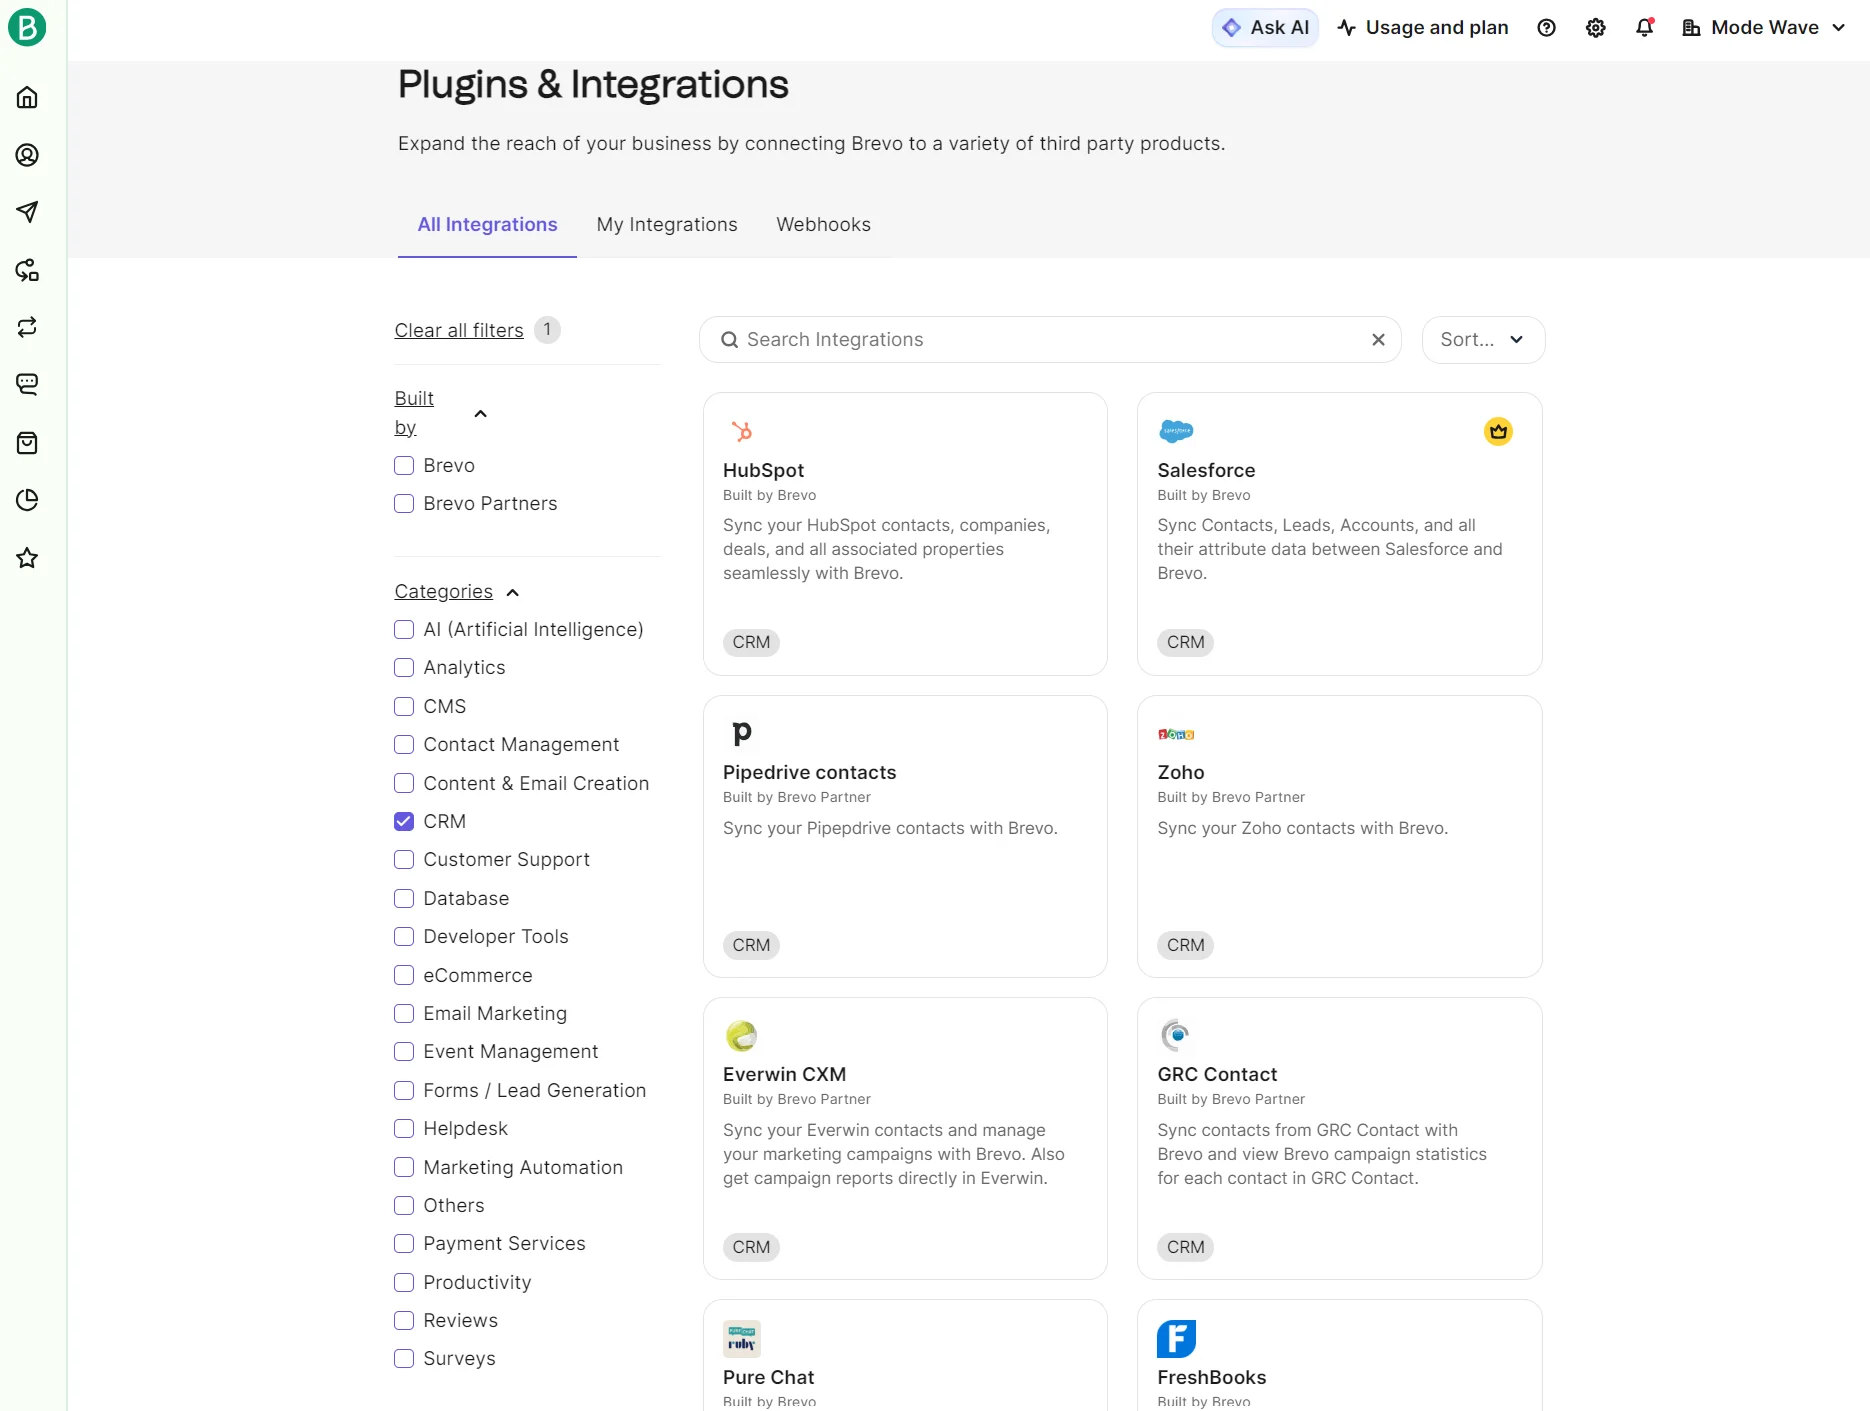
Task: Click the Ask AI button
Action: point(1265,28)
